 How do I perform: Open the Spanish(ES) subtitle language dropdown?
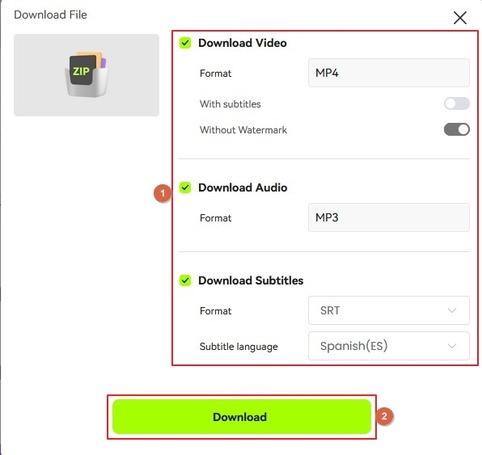click(x=389, y=346)
